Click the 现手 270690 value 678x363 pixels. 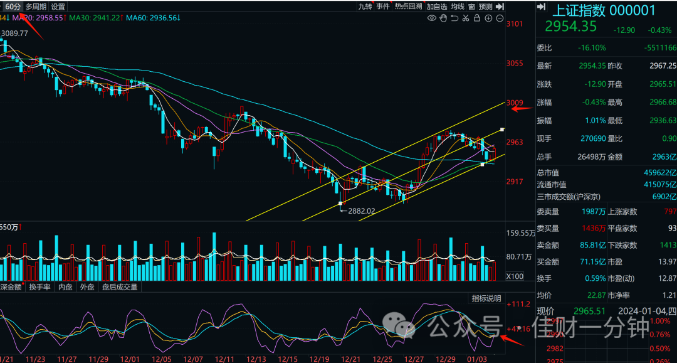592,138
